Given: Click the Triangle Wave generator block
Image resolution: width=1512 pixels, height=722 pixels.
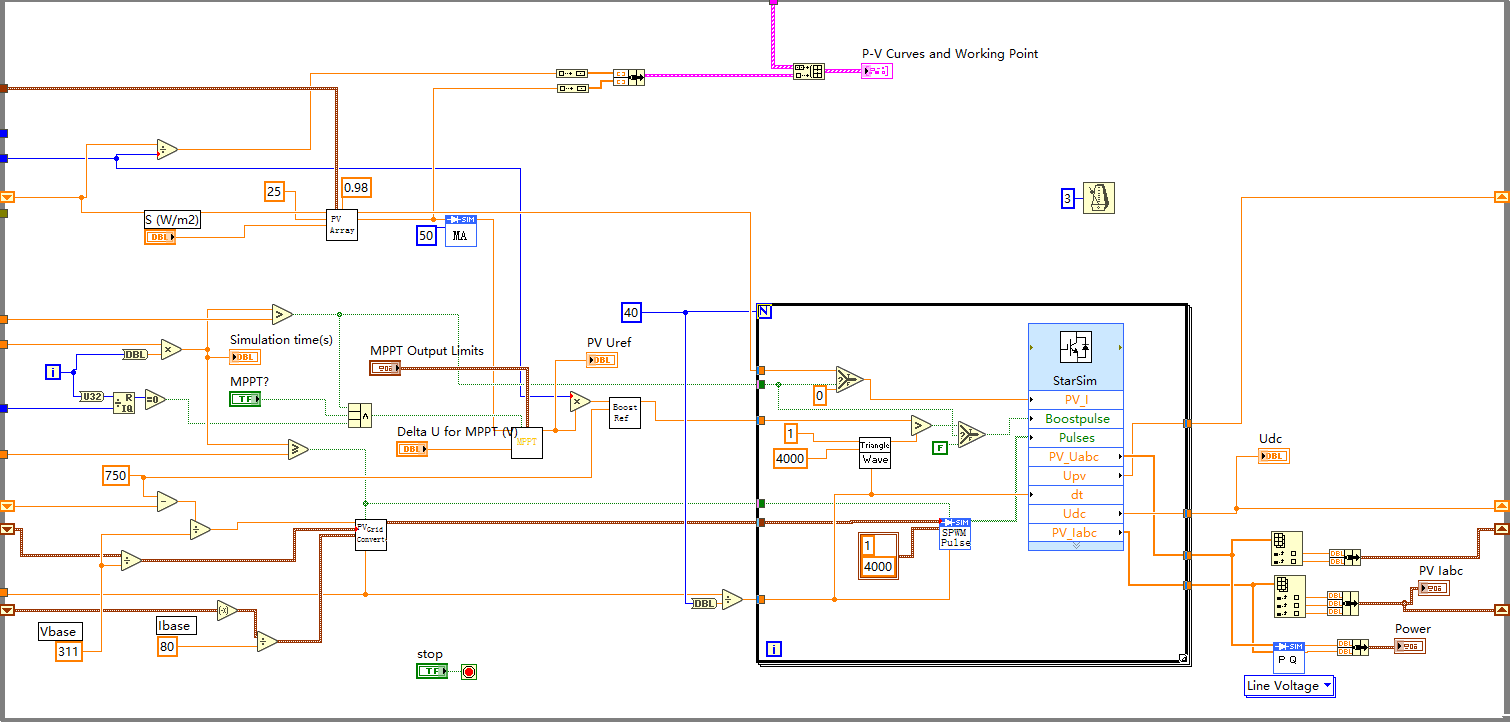Looking at the screenshot, I should (874, 453).
